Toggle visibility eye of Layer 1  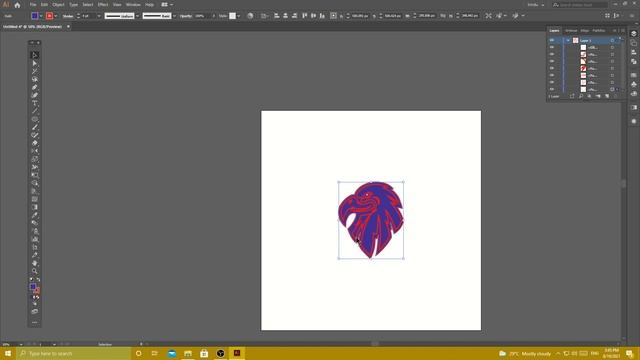pos(552,40)
